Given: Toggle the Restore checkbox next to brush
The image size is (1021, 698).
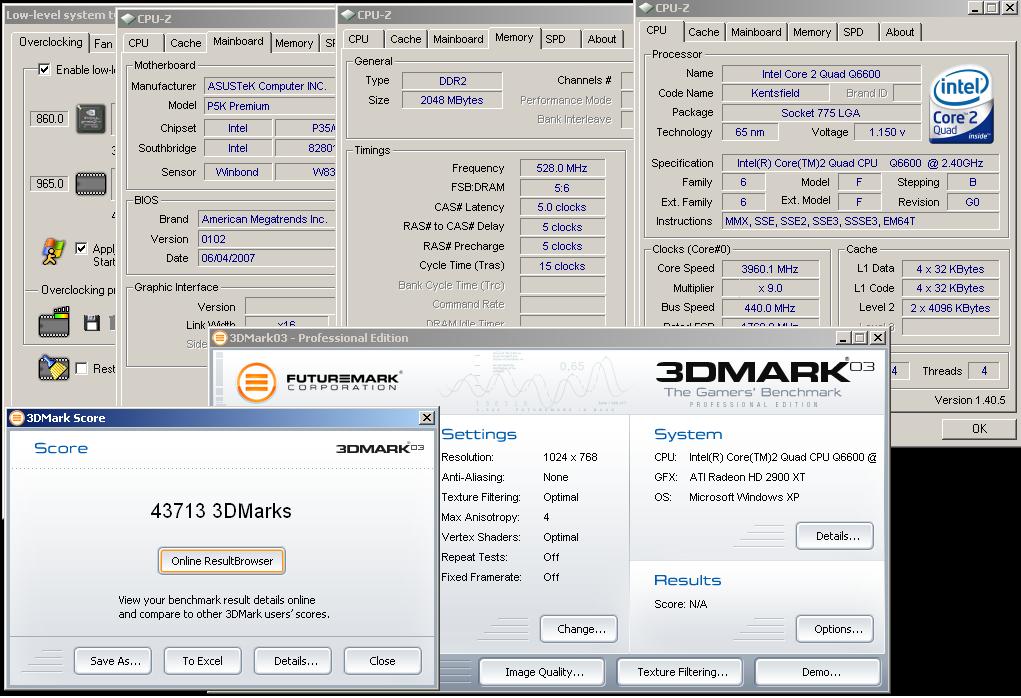Looking at the screenshot, I should point(81,369).
